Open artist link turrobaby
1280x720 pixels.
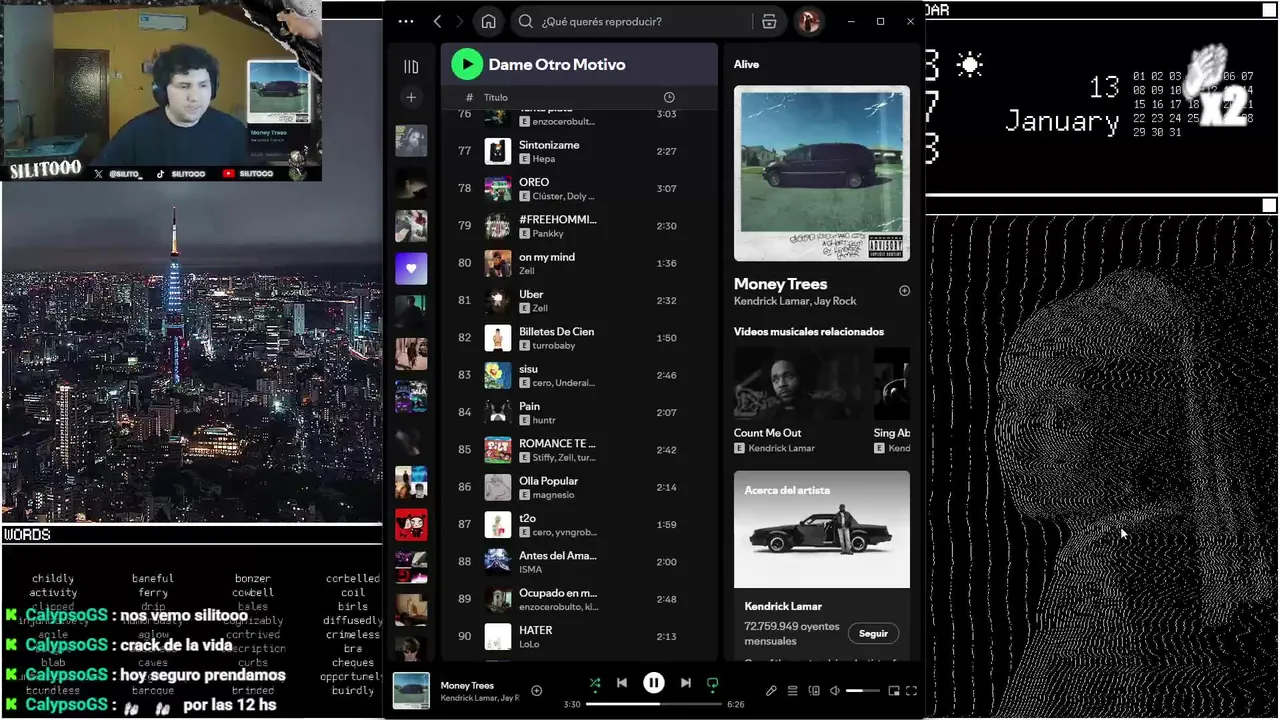point(555,346)
